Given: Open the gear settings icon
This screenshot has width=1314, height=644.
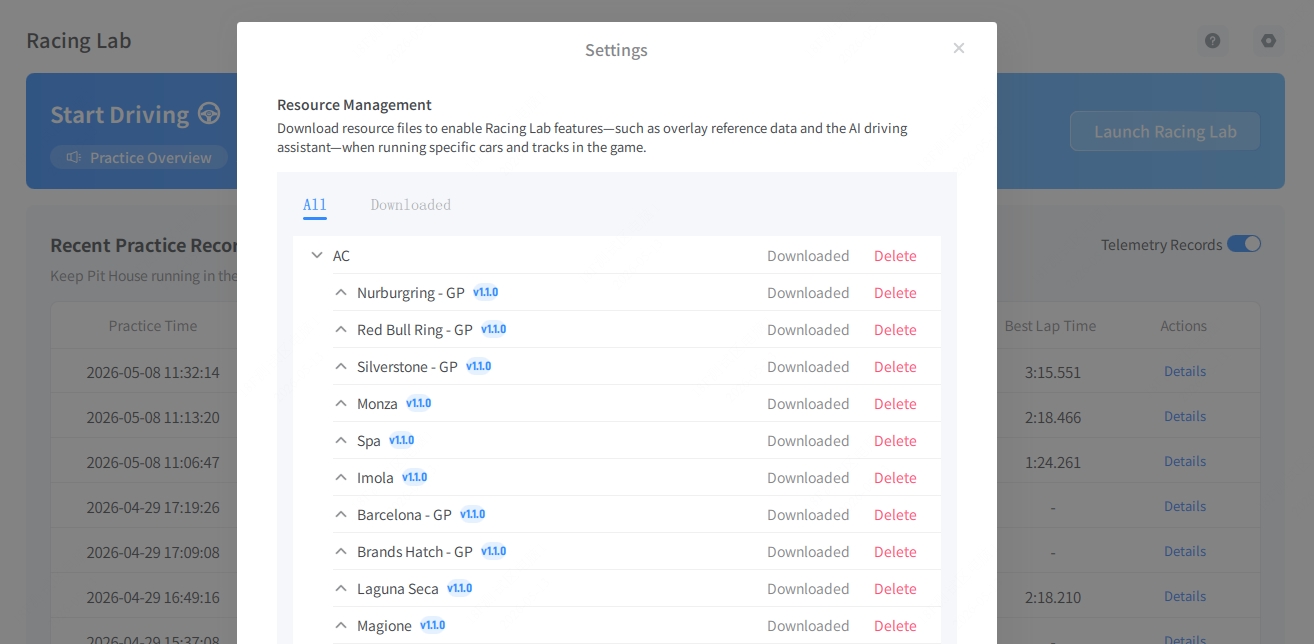Looking at the screenshot, I should pyautogui.click(x=1268, y=41).
